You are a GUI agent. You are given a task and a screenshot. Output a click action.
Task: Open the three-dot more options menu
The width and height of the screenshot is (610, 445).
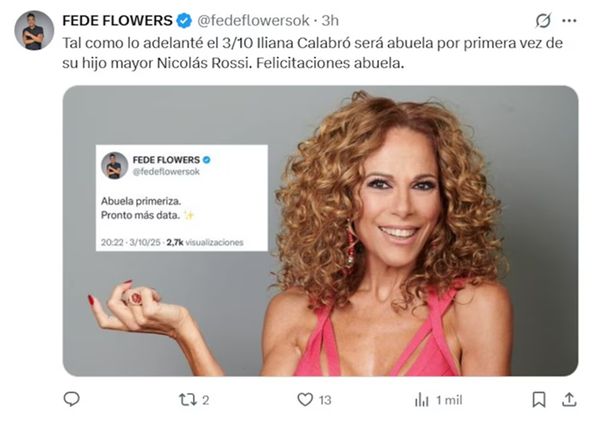coord(570,20)
